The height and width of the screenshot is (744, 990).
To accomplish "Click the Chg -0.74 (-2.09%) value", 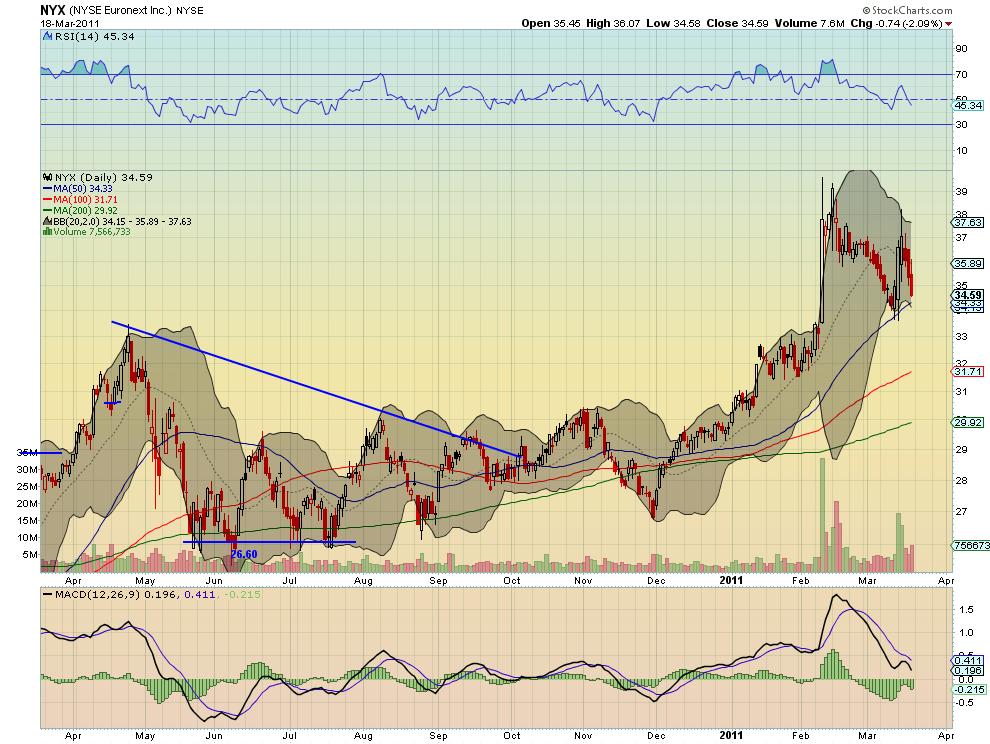I will 897,23.
